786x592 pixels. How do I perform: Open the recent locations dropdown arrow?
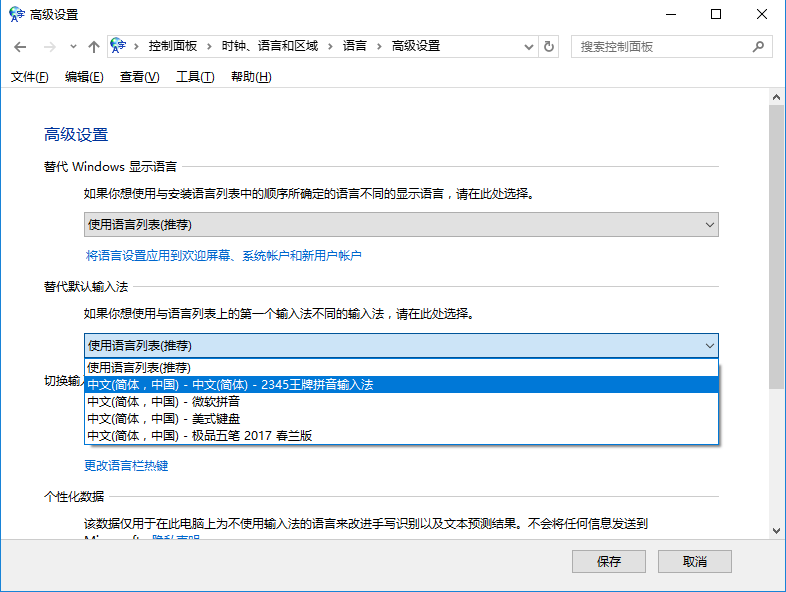click(73, 47)
